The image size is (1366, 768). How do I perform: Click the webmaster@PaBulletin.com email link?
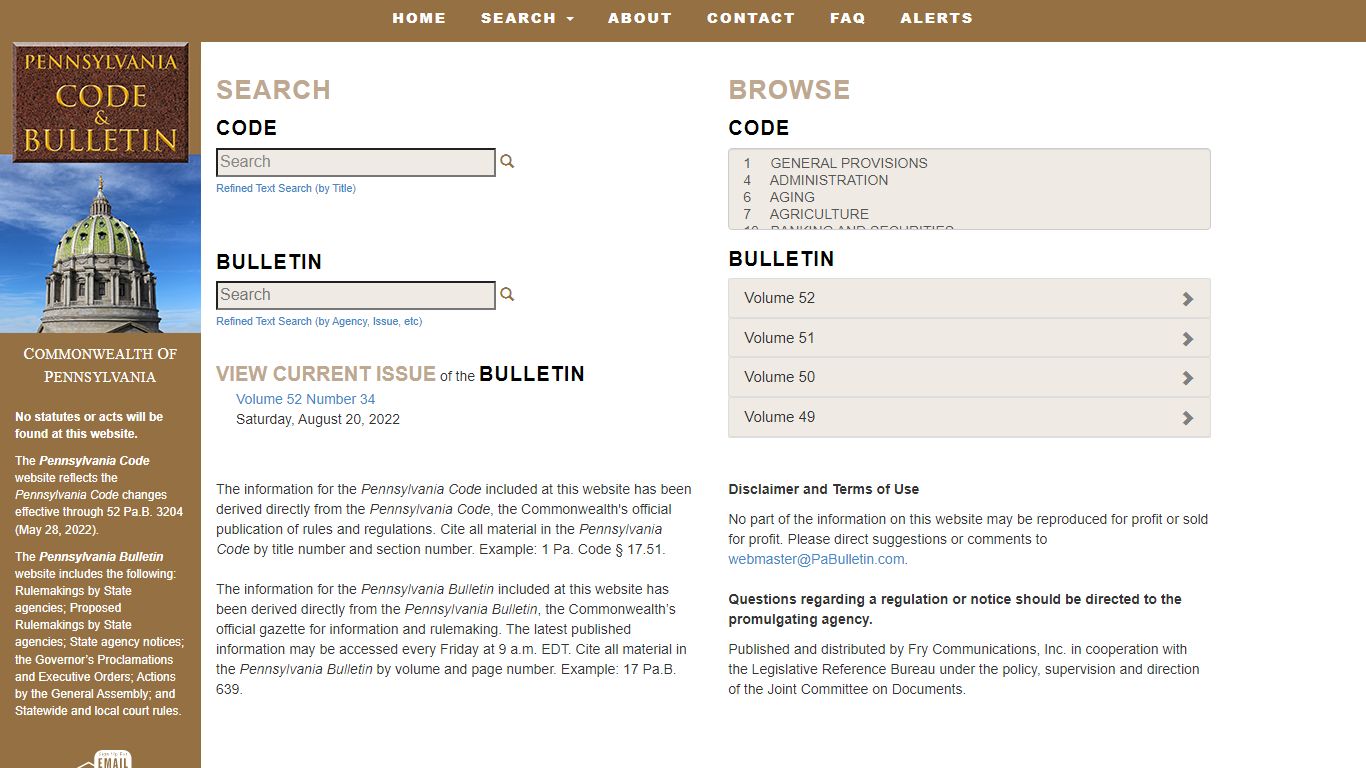[x=816, y=559]
